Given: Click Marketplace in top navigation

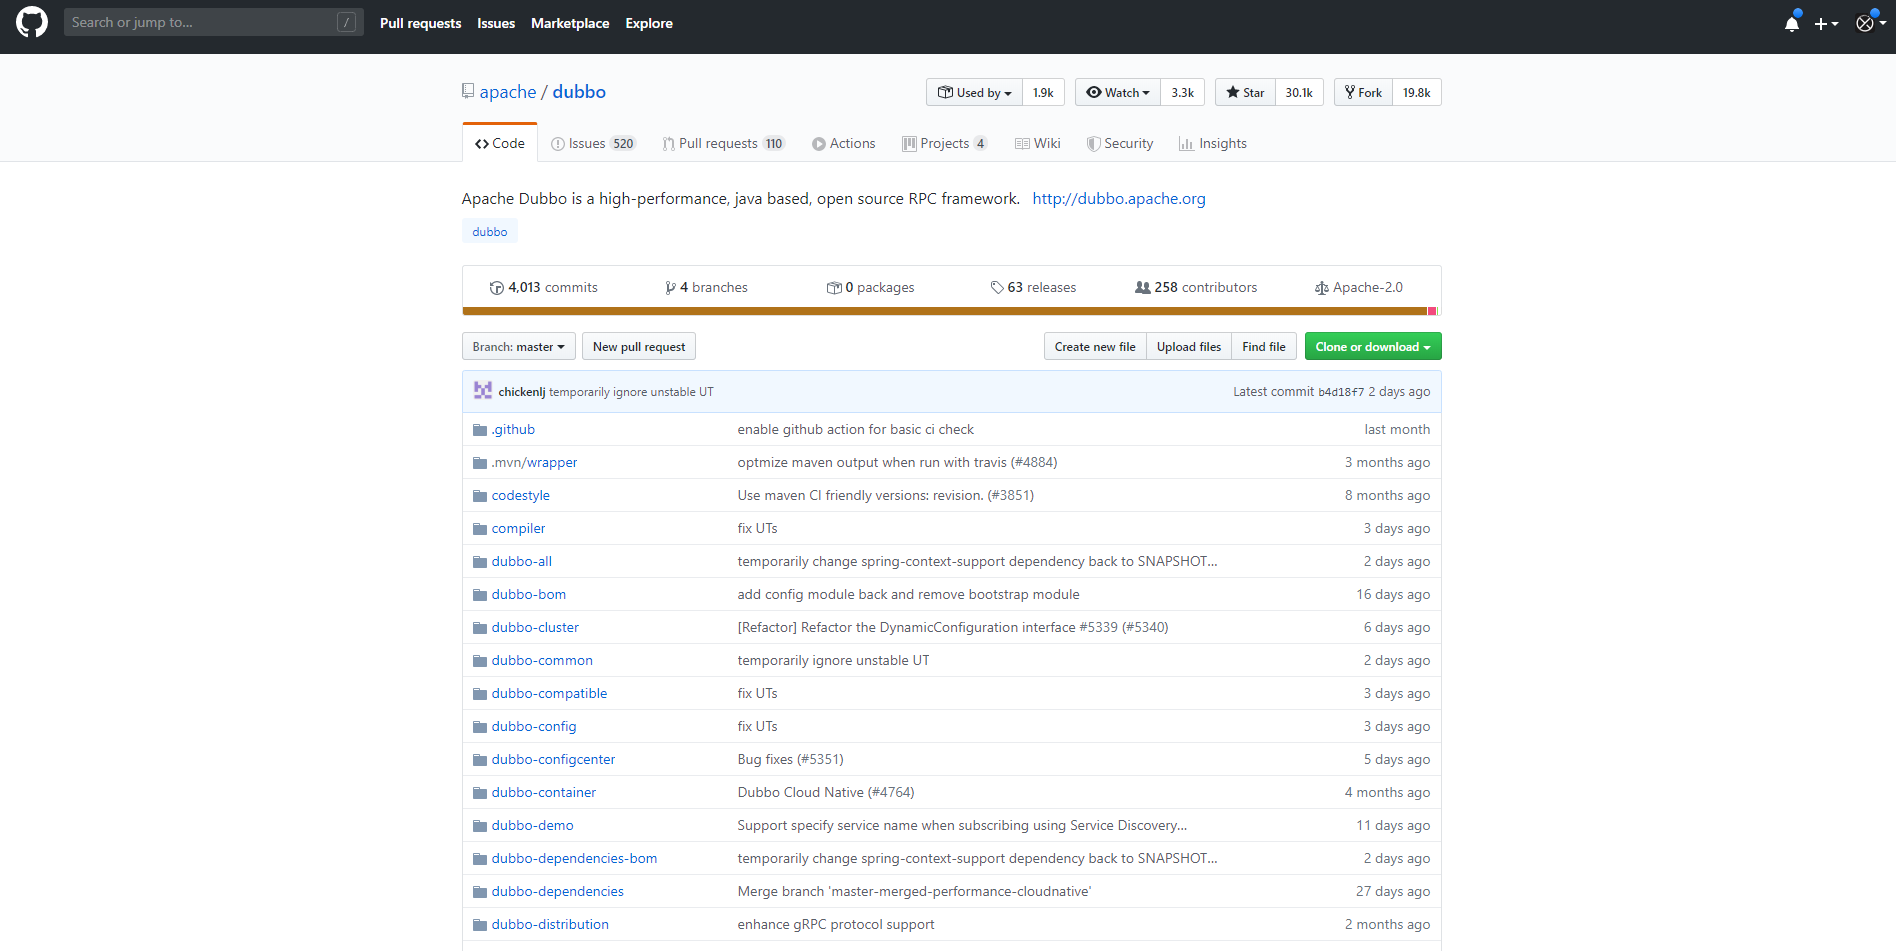Looking at the screenshot, I should [x=570, y=23].
